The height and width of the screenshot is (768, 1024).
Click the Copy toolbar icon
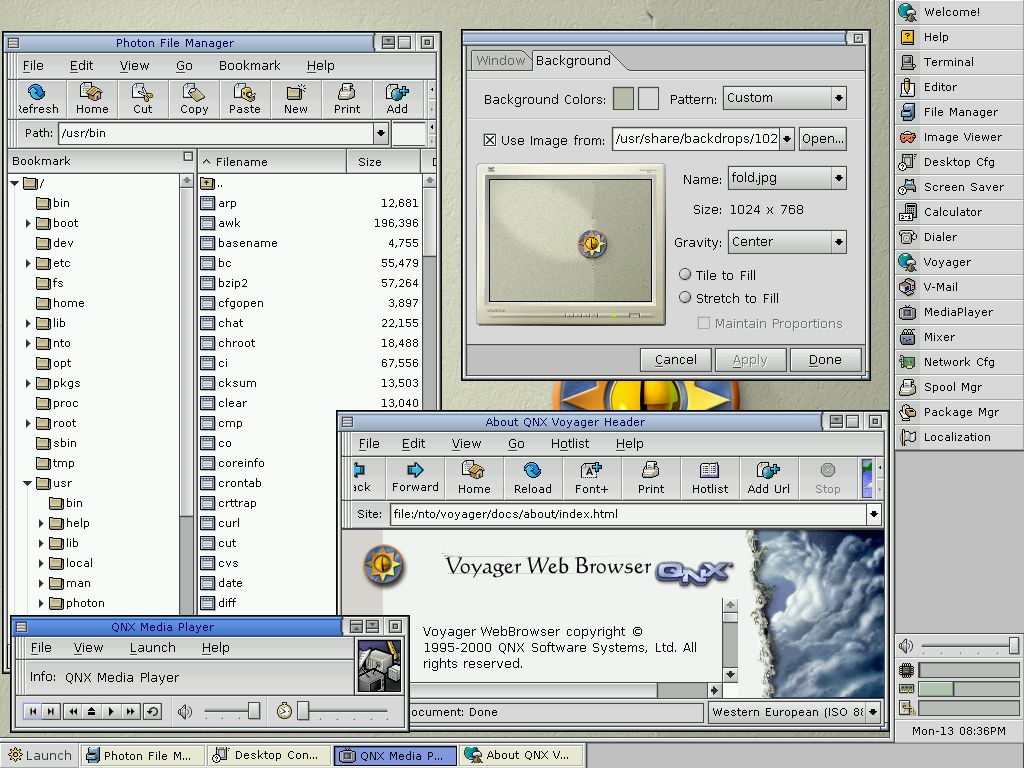(194, 99)
